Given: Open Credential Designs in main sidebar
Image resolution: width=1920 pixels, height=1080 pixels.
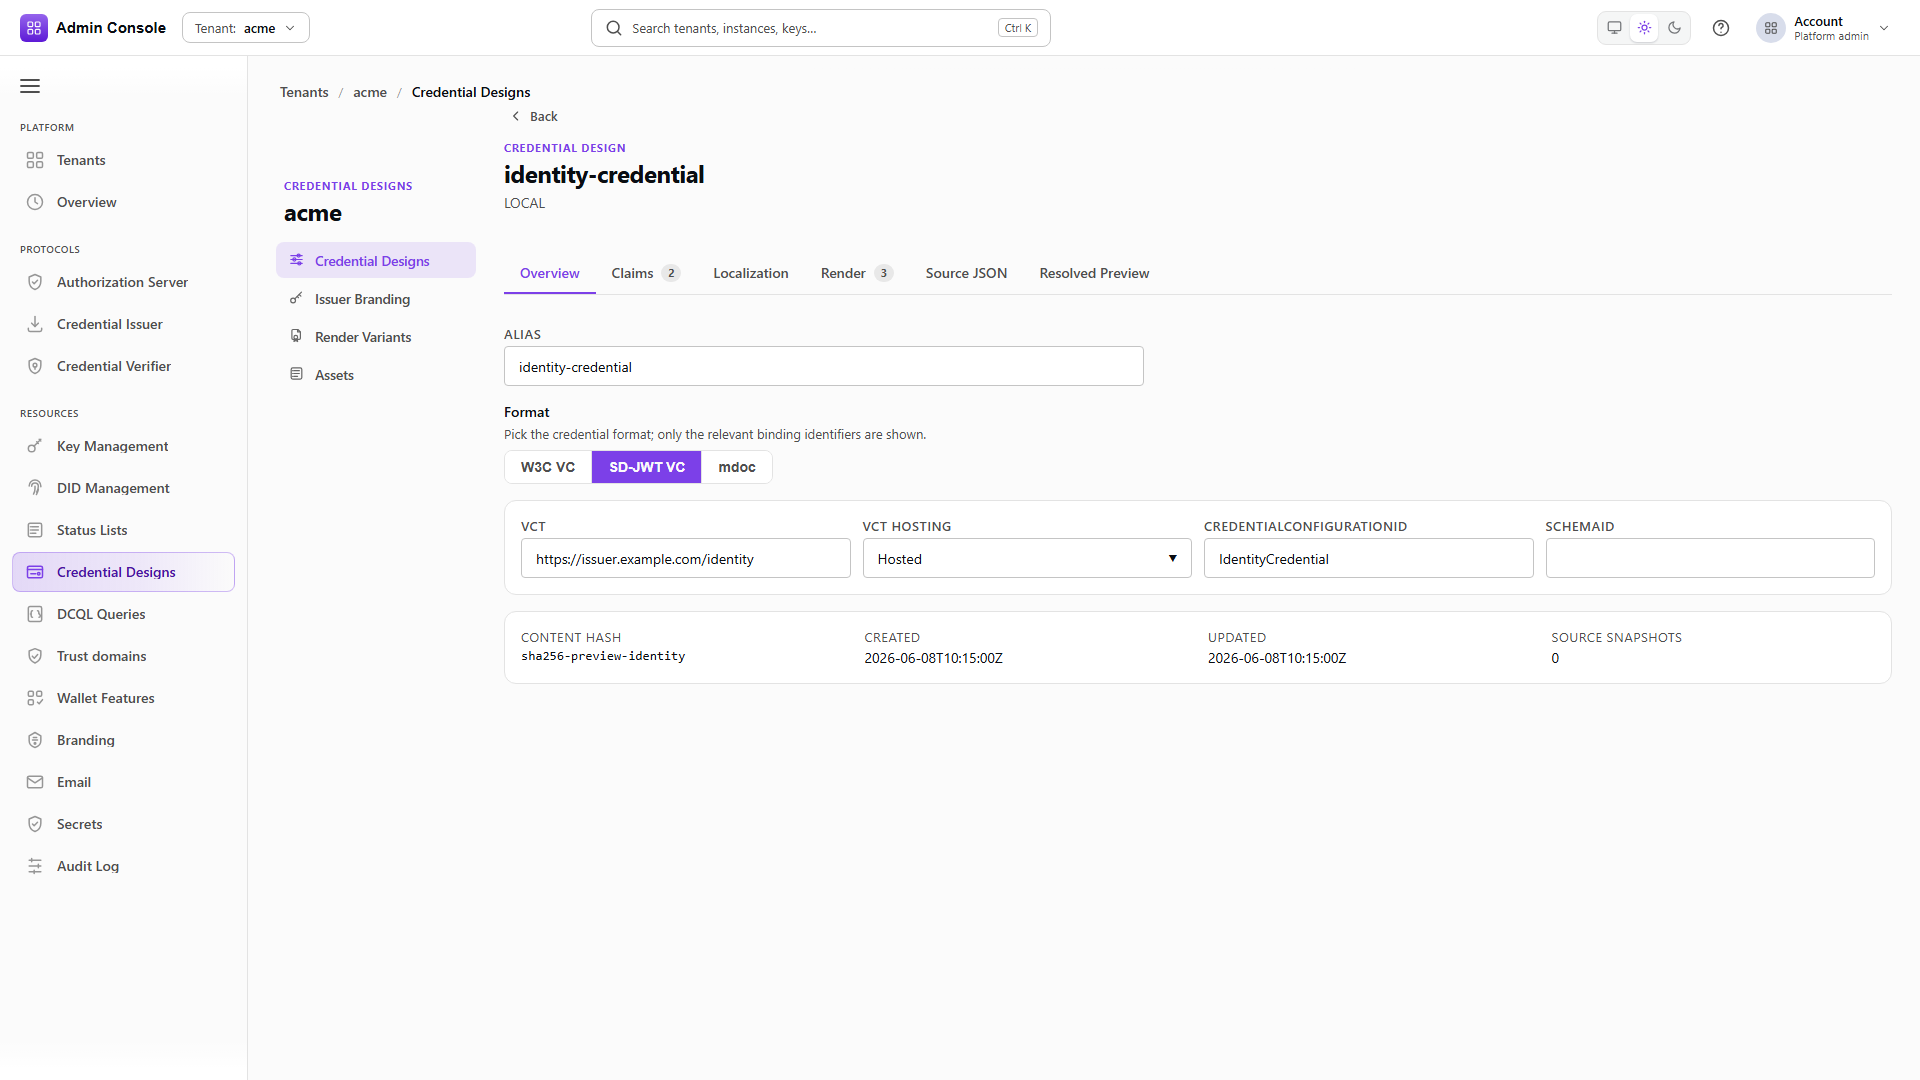Looking at the screenshot, I should point(124,572).
